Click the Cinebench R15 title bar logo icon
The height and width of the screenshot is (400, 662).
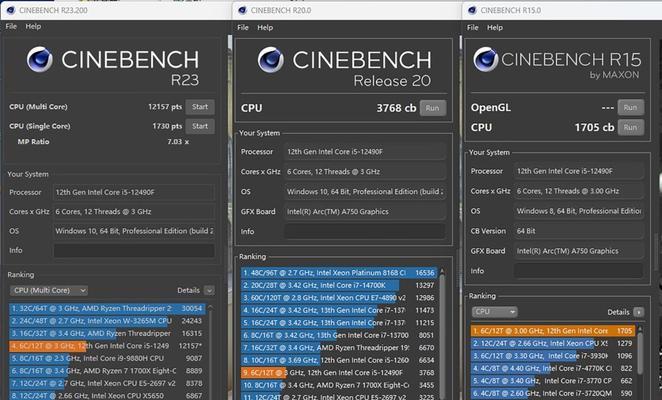click(x=472, y=10)
